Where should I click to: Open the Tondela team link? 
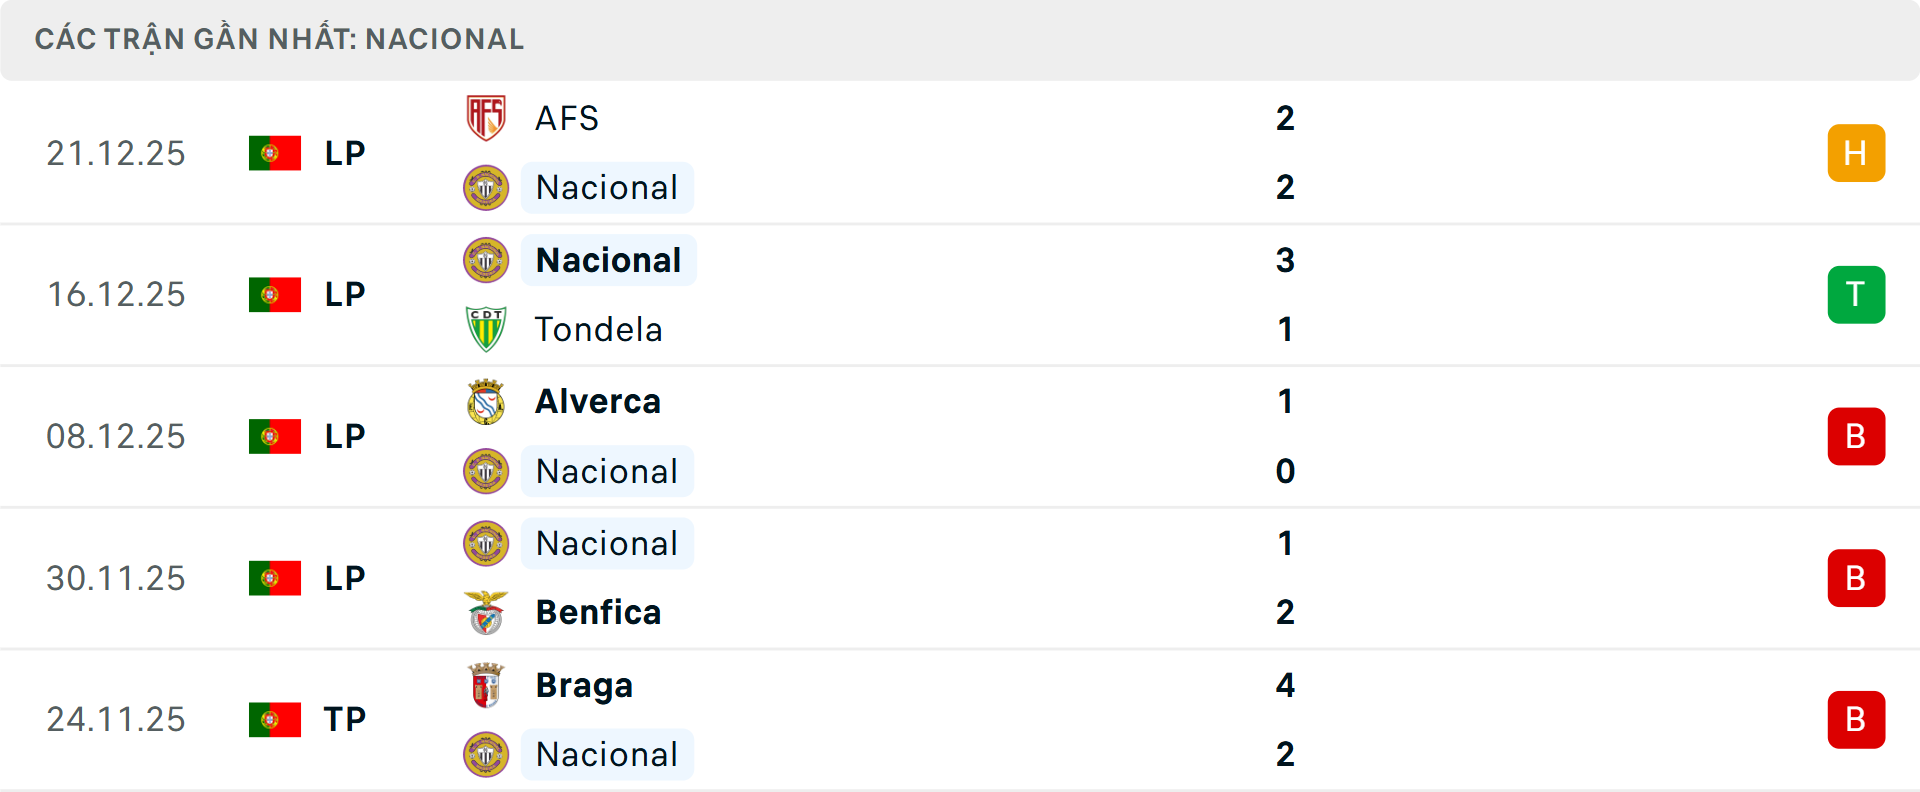coord(598,329)
